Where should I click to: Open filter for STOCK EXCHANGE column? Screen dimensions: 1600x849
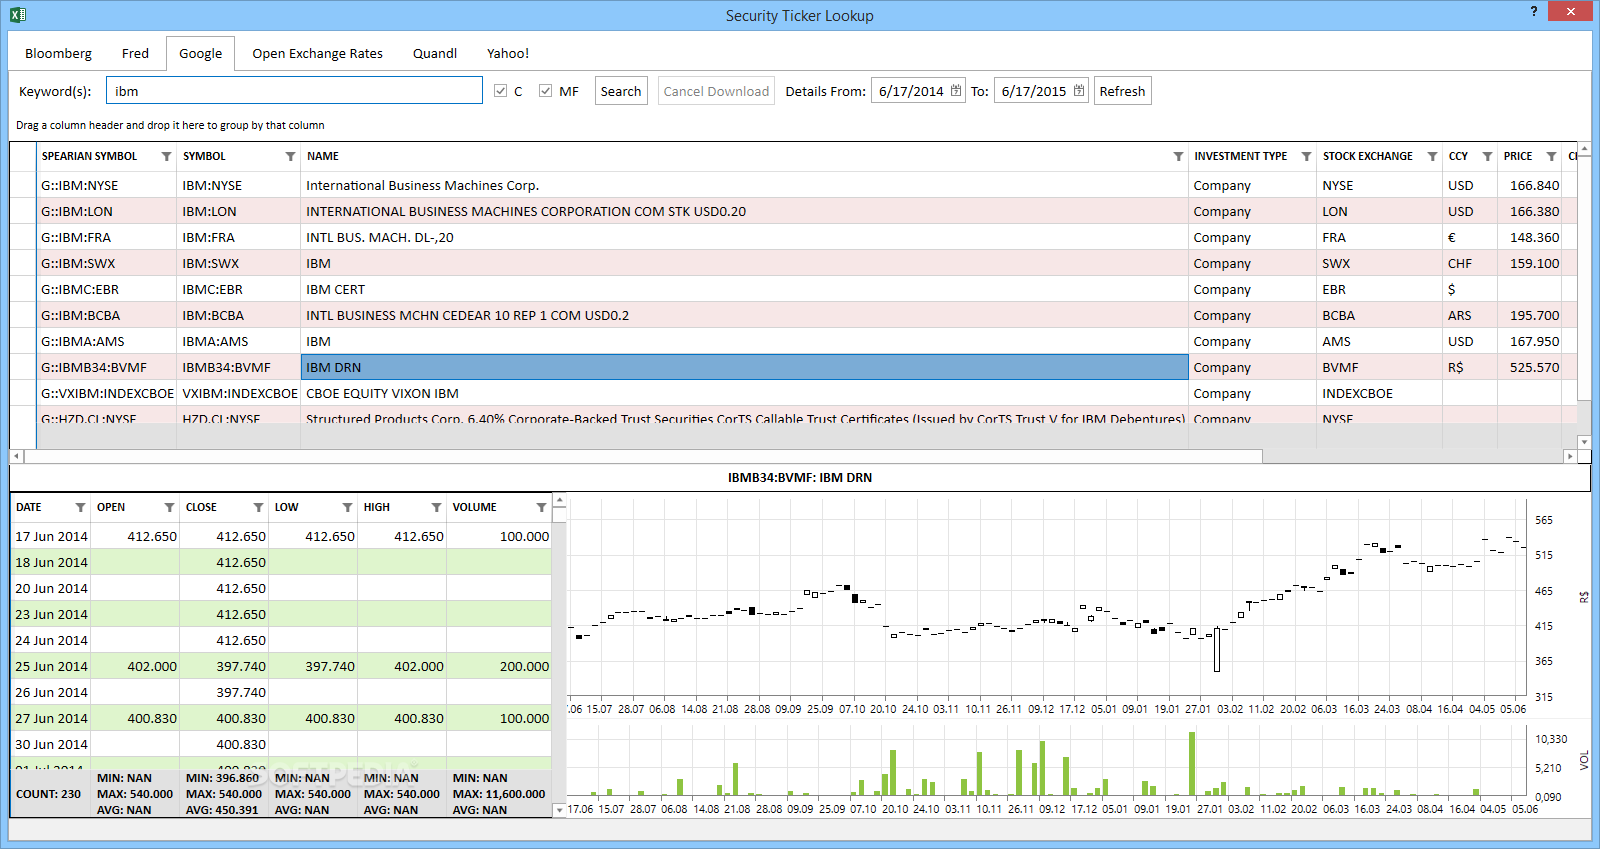tap(1432, 157)
